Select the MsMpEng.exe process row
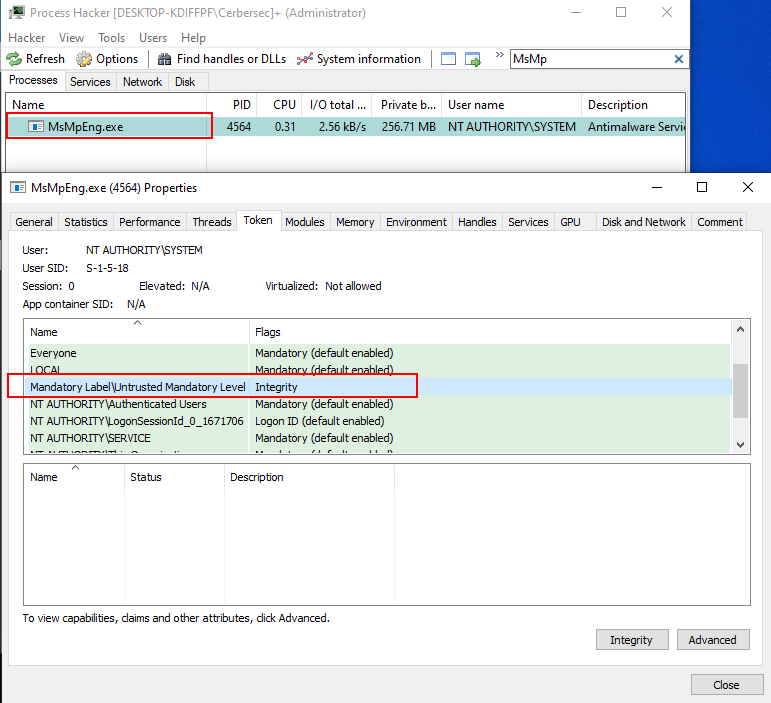771x703 pixels. tap(346, 127)
